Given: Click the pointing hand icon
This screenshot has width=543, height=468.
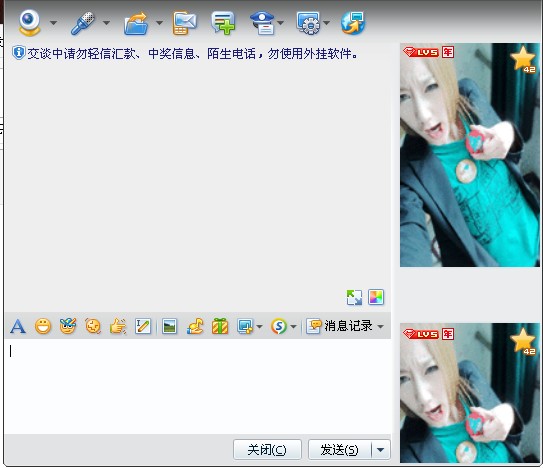Looking at the screenshot, I should tap(118, 326).
